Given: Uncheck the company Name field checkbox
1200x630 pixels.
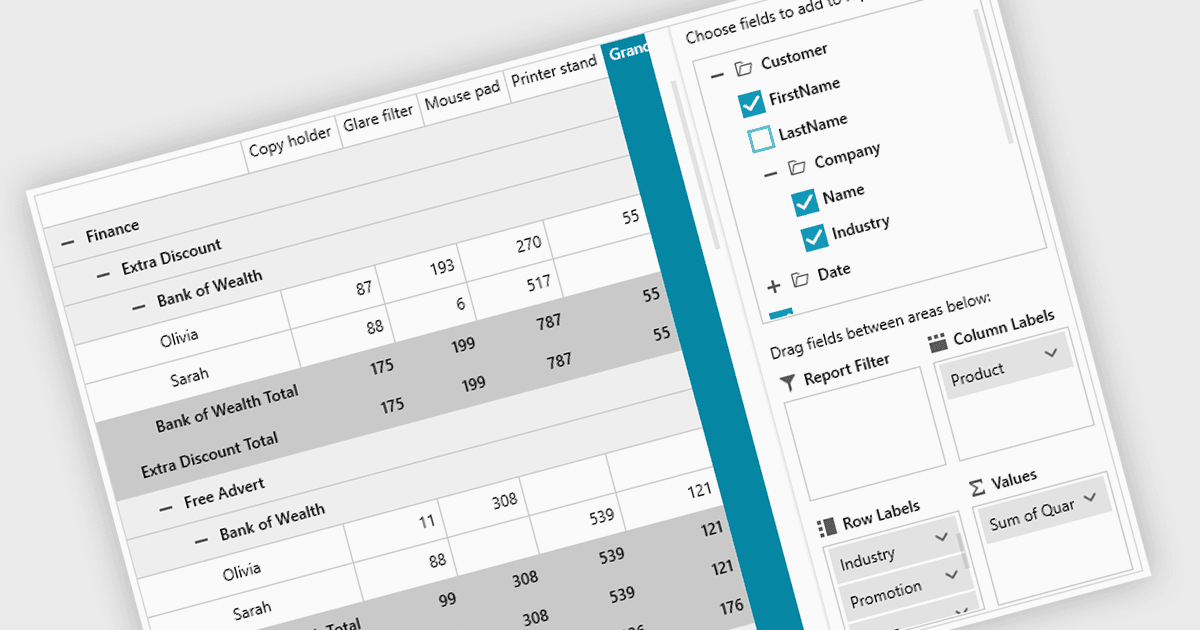Looking at the screenshot, I should 805,203.
